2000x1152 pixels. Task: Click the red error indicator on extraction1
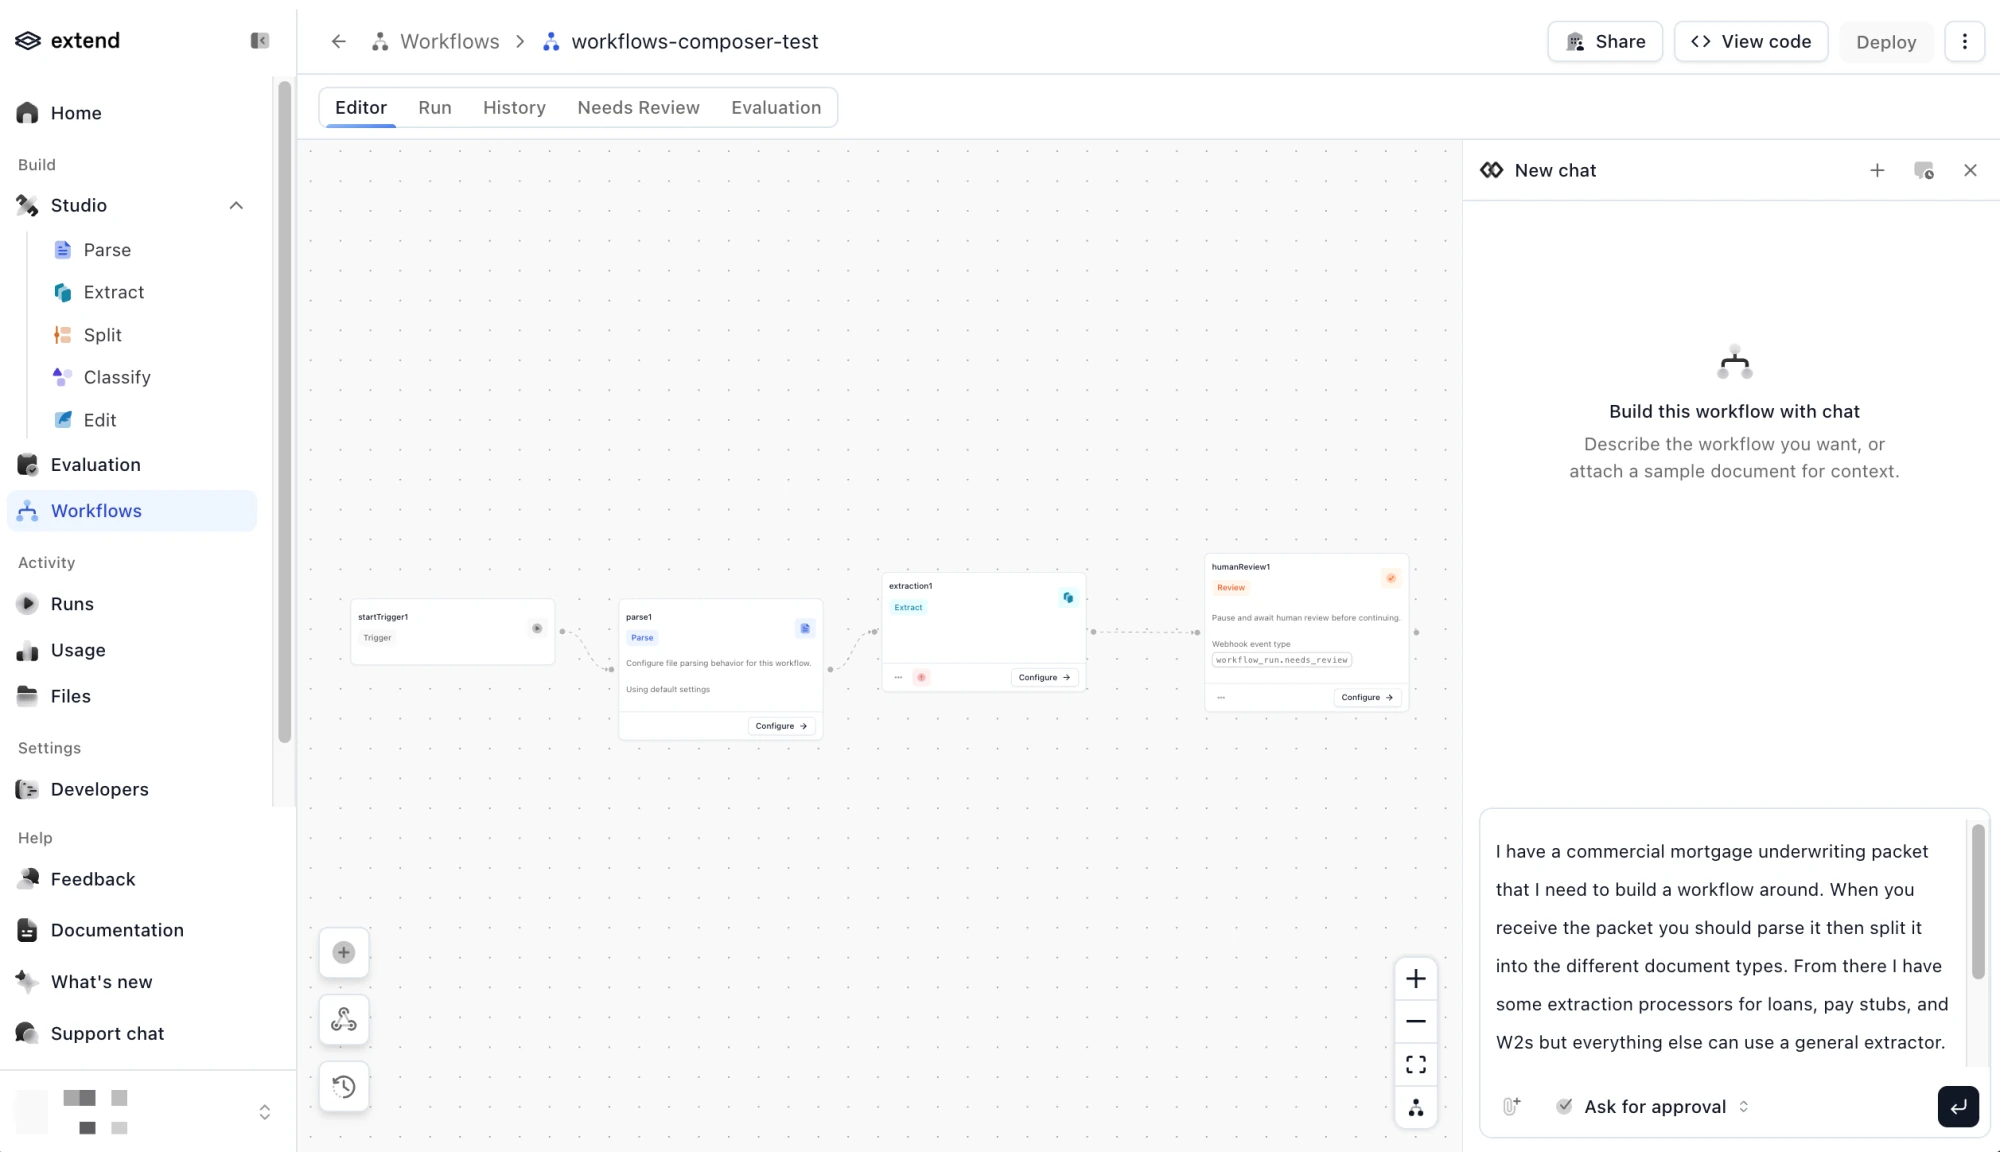(921, 677)
